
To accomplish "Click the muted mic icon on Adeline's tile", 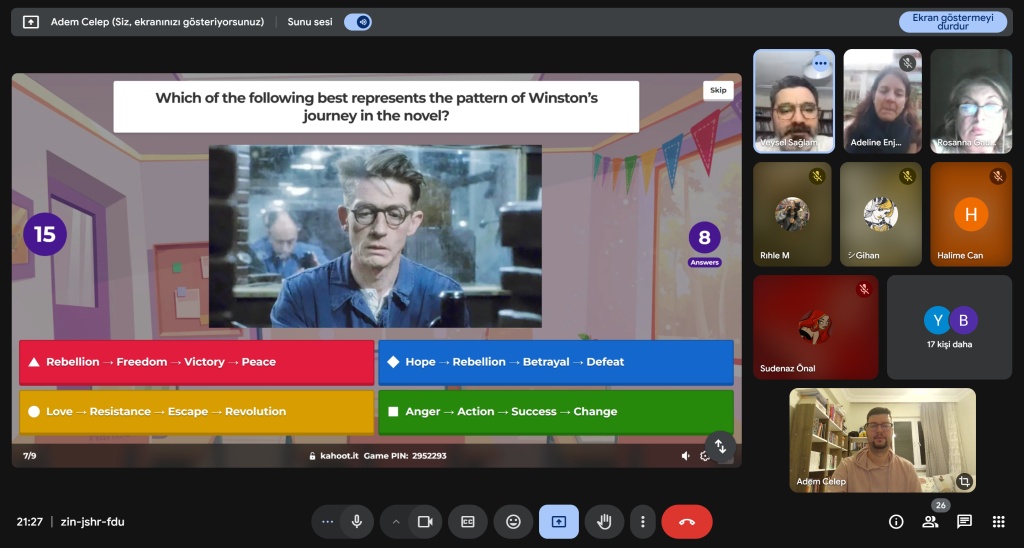I will [x=907, y=63].
